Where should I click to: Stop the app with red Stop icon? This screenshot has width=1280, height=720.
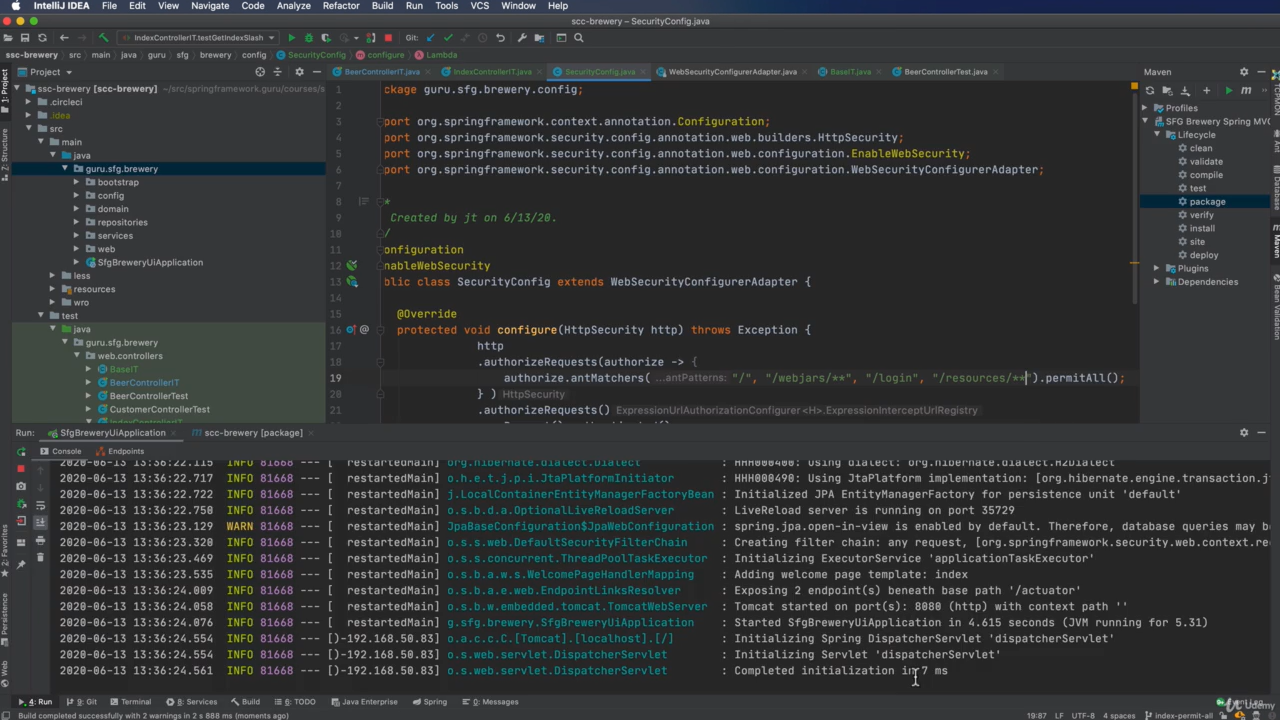[388, 38]
